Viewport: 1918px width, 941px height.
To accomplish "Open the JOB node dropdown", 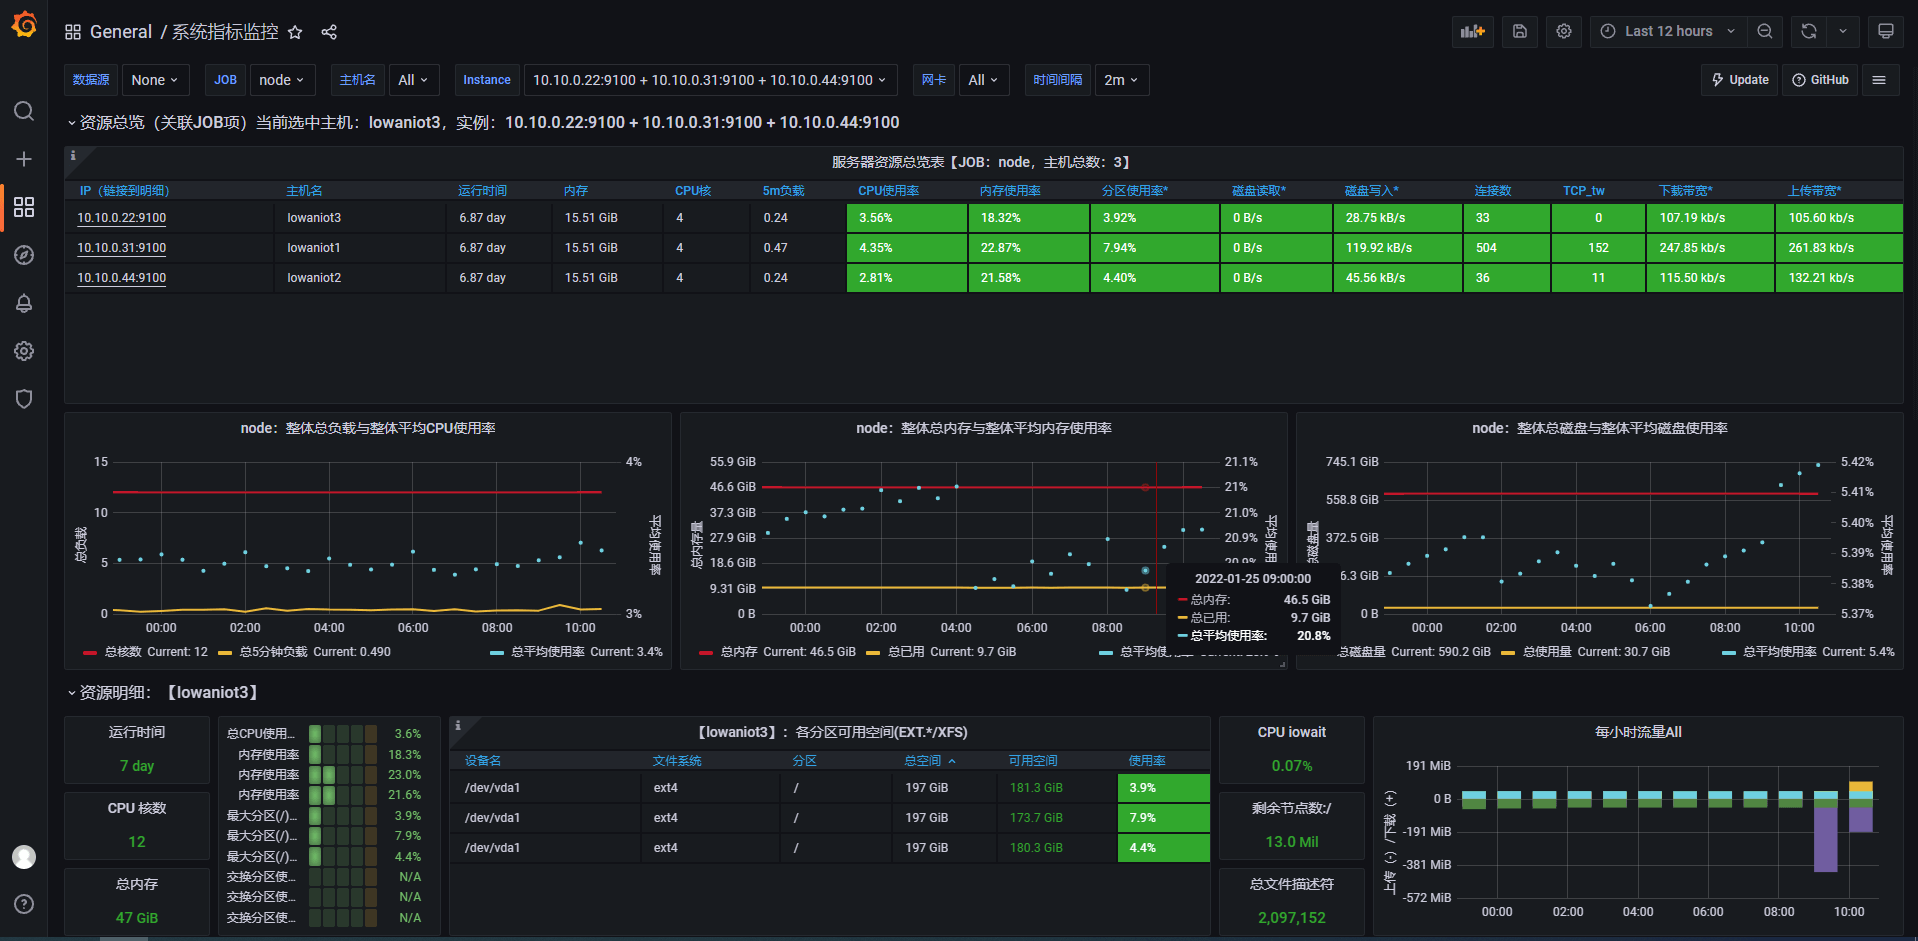I will [x=282, y=80].
